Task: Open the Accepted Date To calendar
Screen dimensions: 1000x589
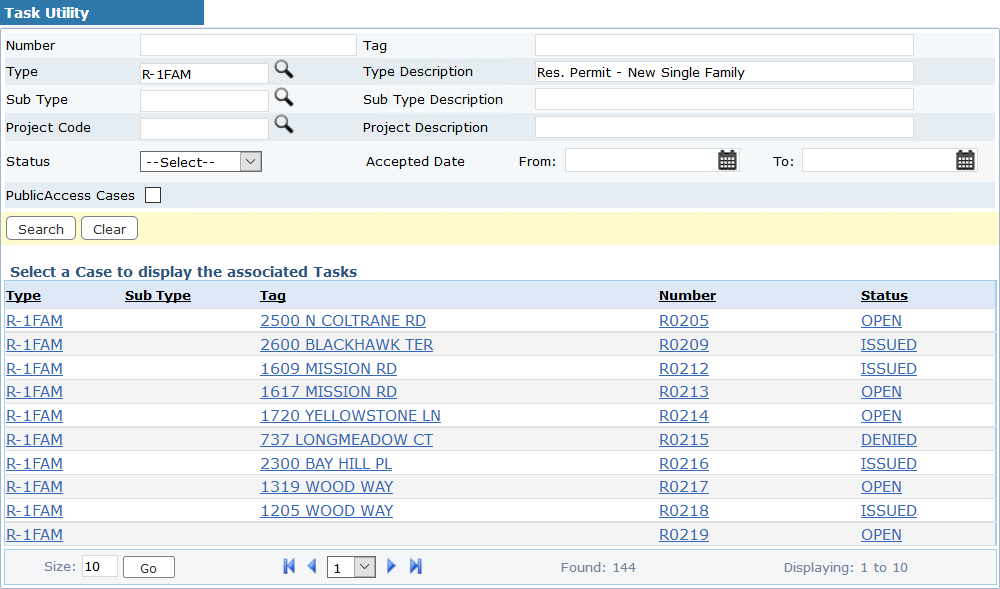Action: coord(965,160)
